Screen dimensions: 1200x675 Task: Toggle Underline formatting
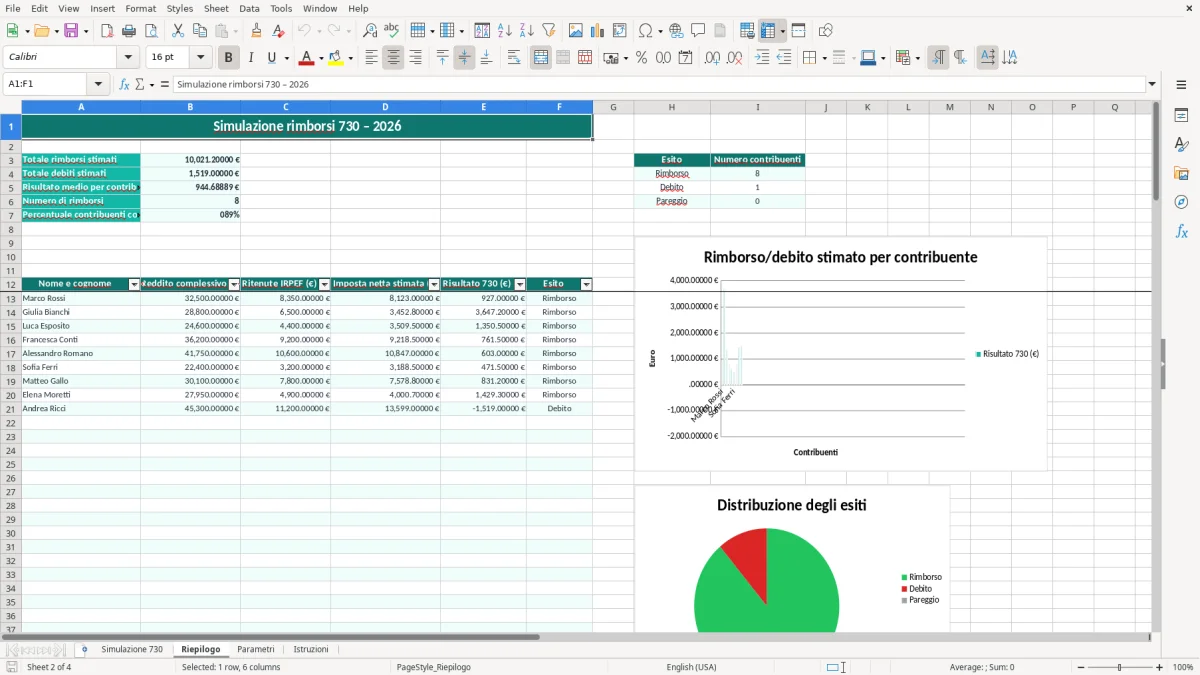pos(271,58)
